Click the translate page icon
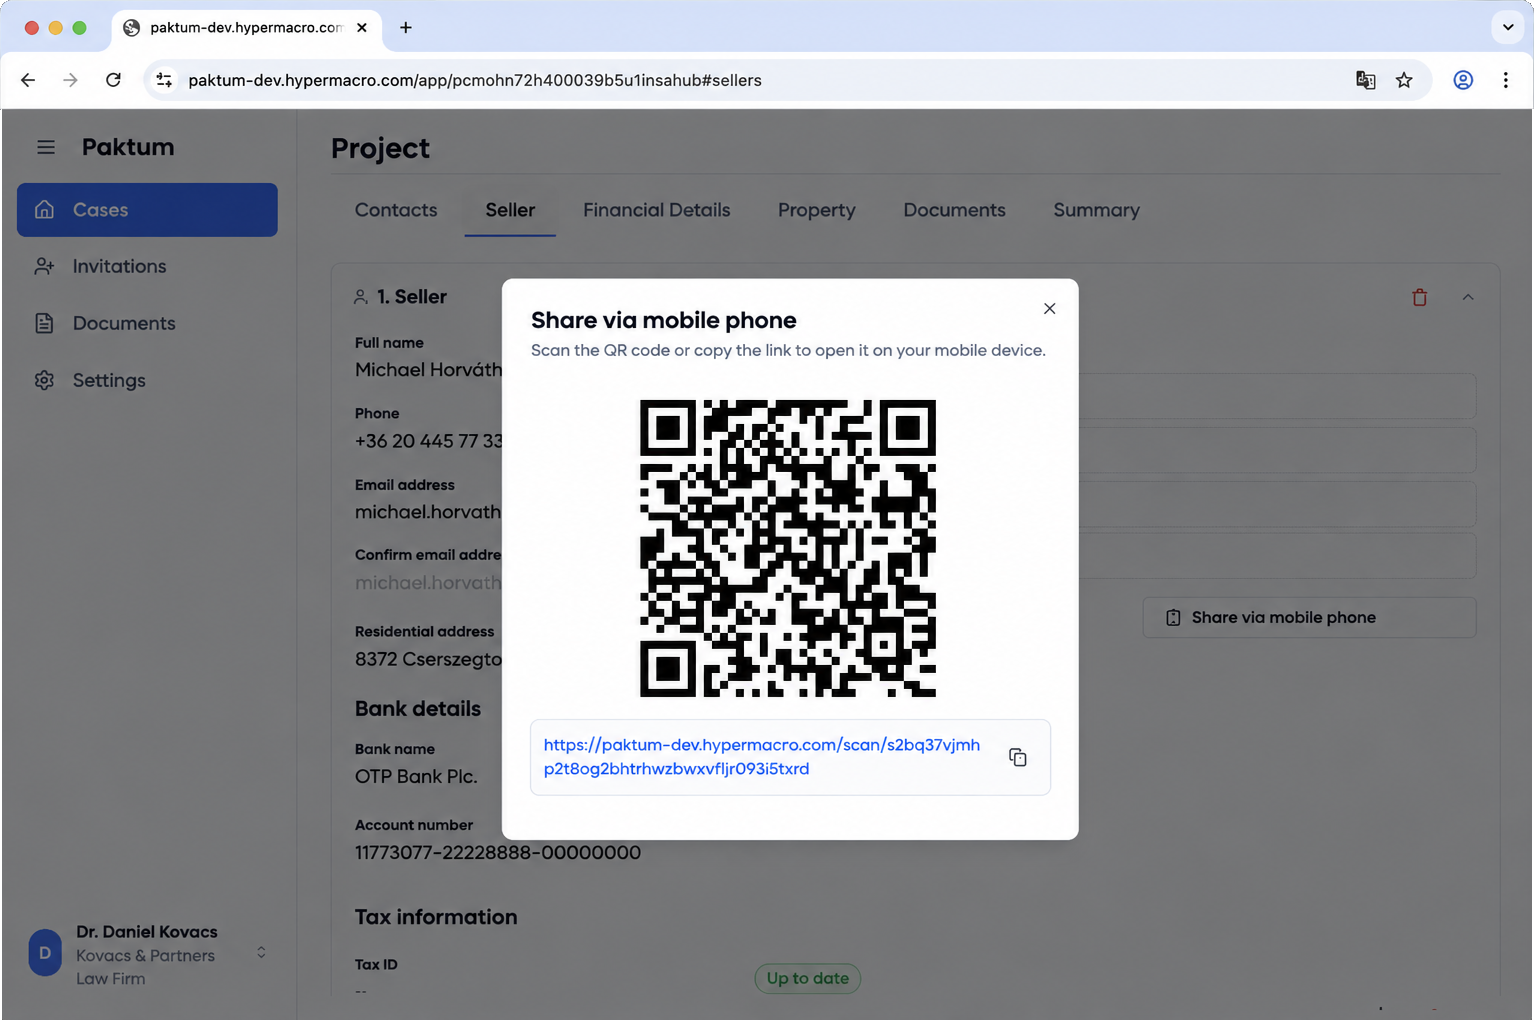Screen dimensions: 1534x1022 1365,80
